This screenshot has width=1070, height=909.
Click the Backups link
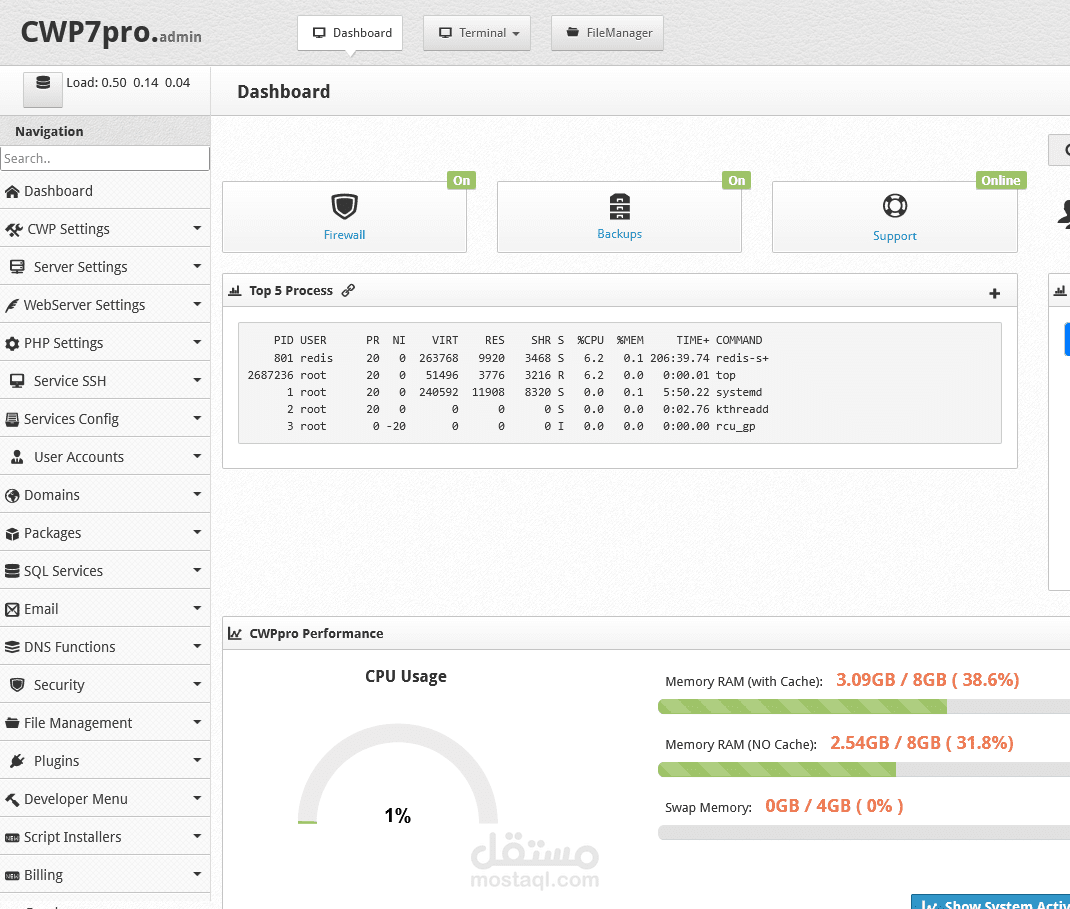620,234
